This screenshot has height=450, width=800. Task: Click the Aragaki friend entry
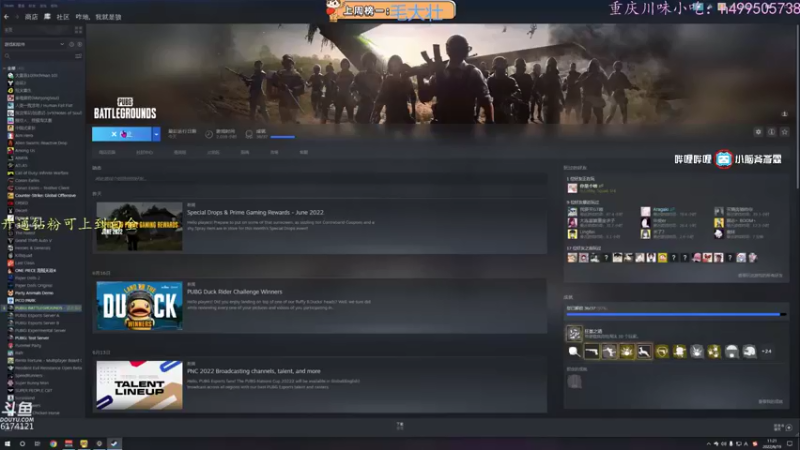coord(668,211)
